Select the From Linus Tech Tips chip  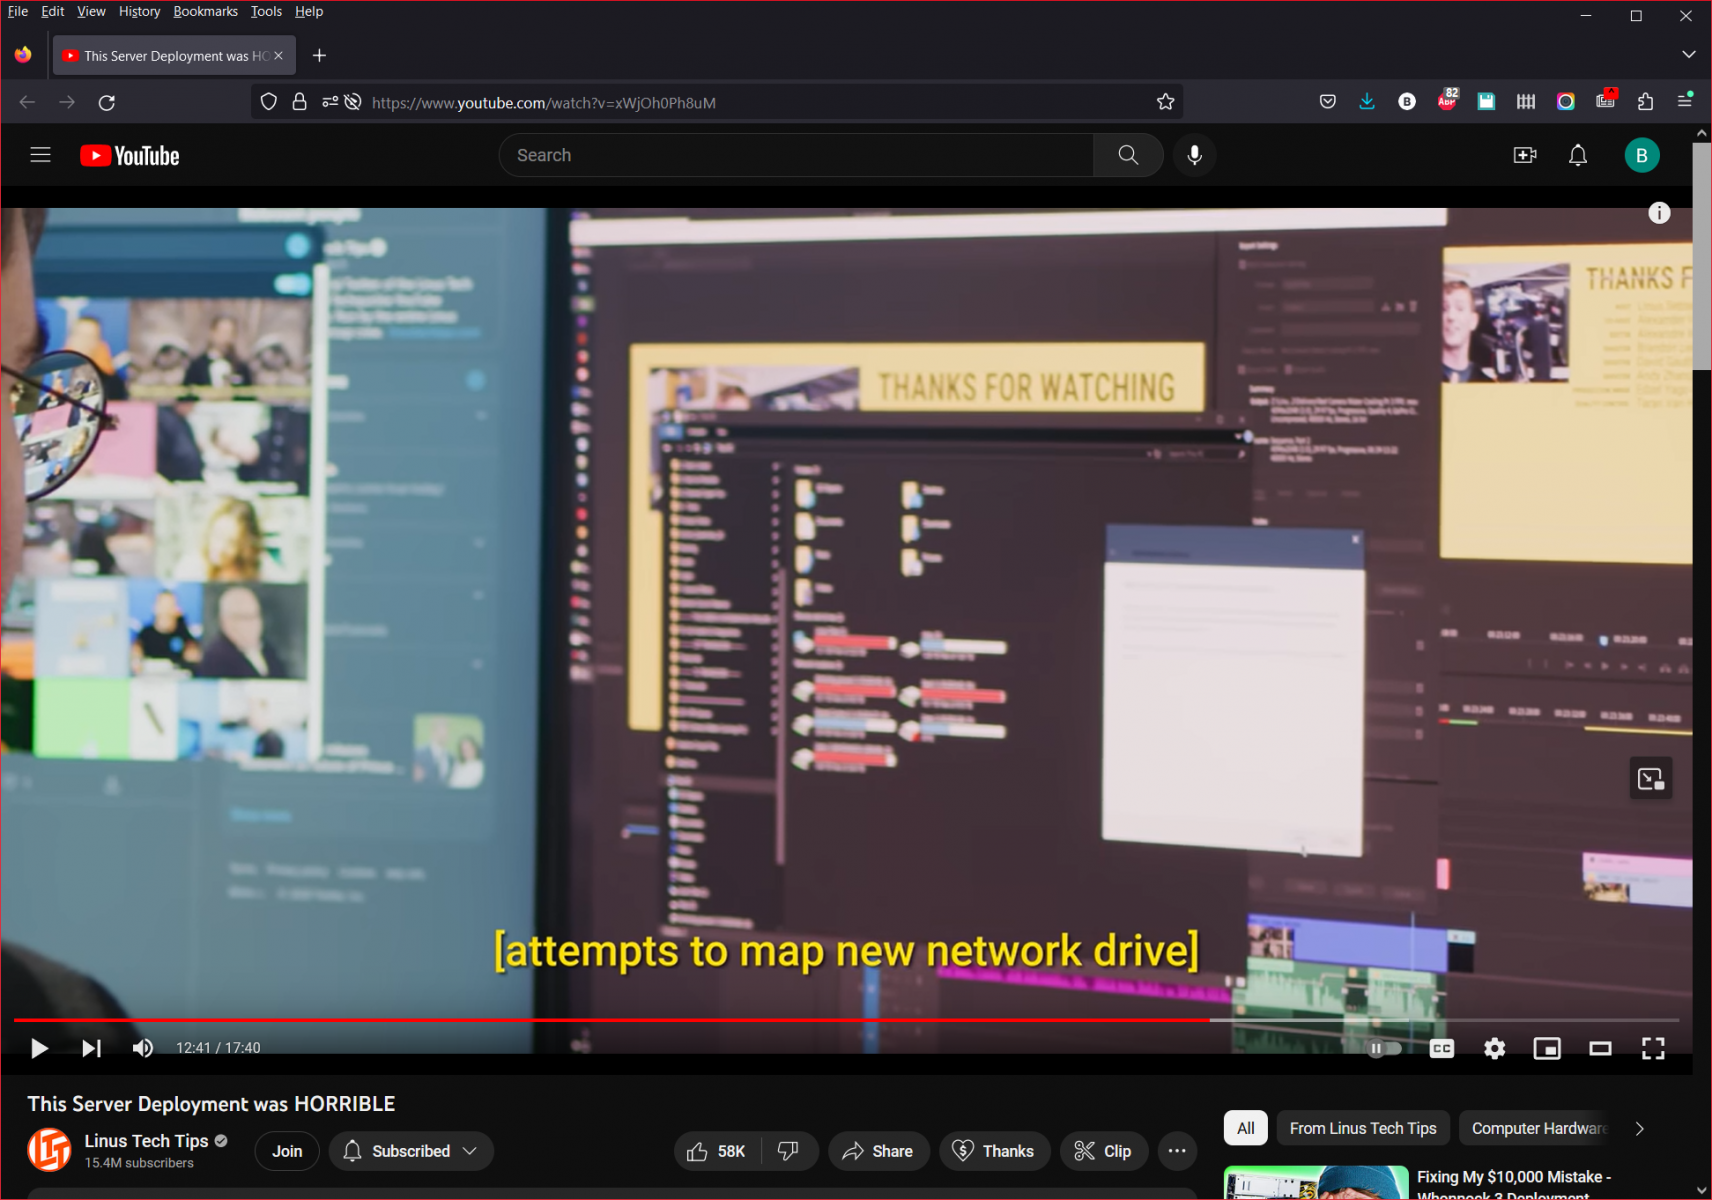pyautogui.click(x=1363, y=1128)
